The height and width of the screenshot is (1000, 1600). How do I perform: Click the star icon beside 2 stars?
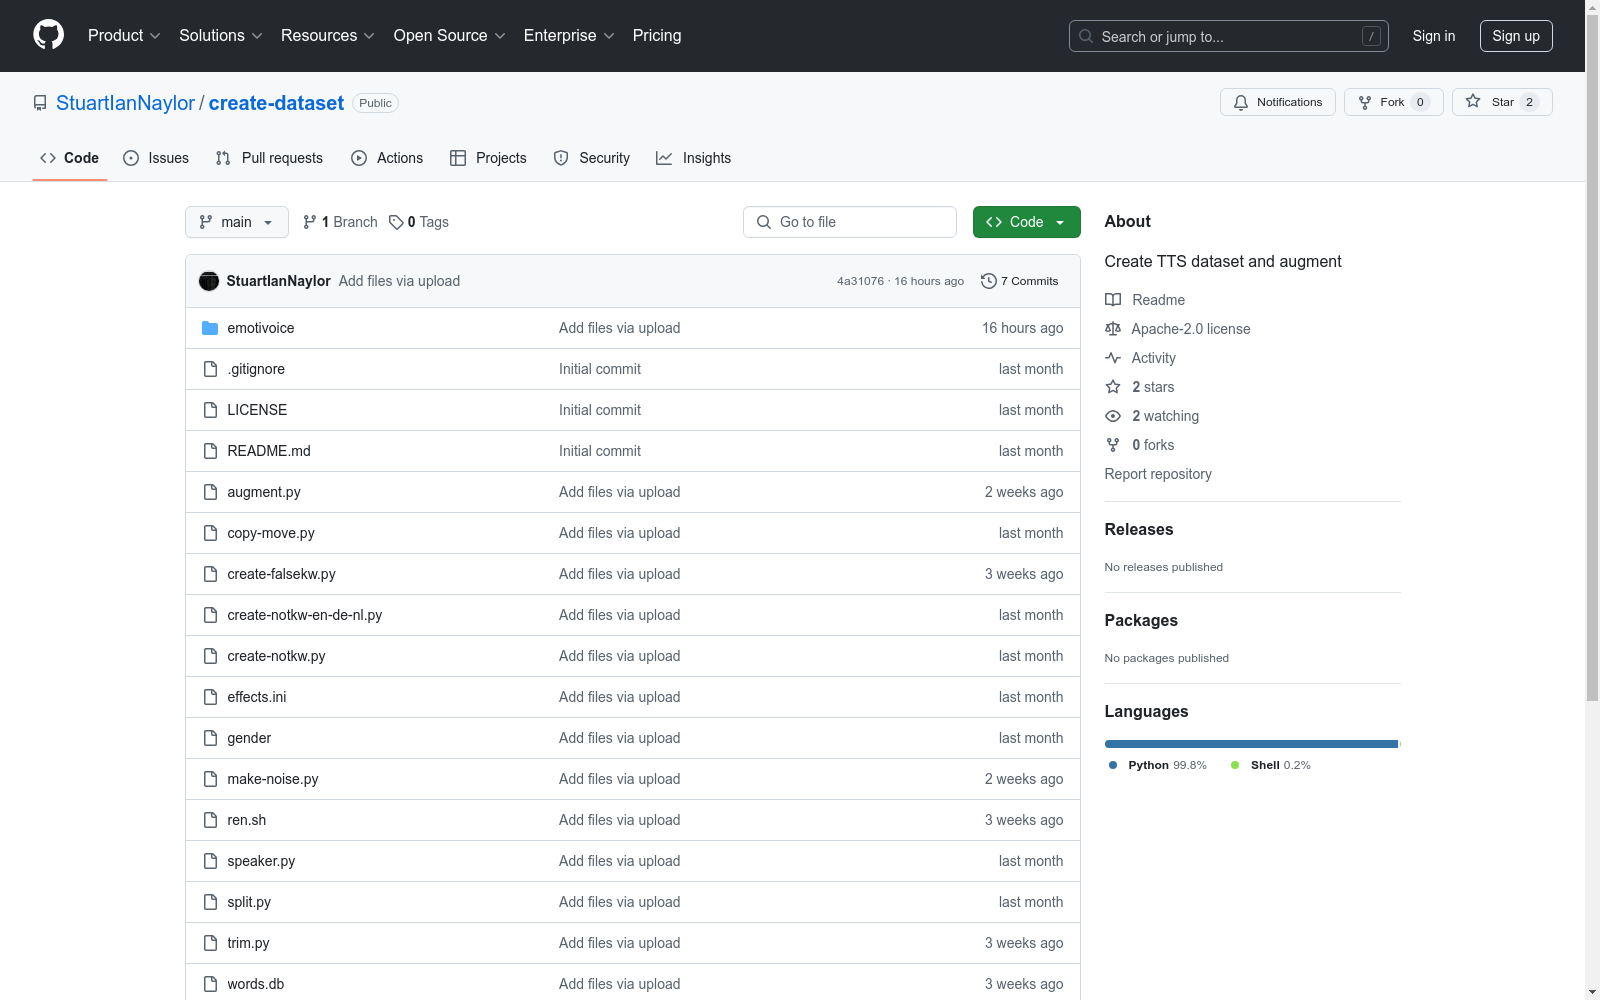[1113, 387]
